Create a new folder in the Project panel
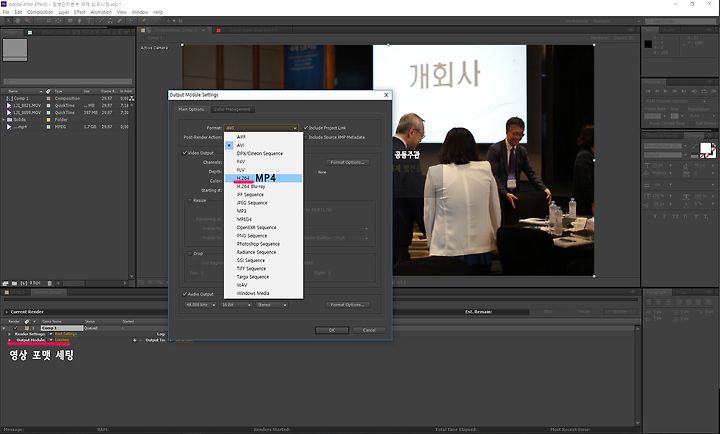The height and width of the screenshot is (434, 720). (x=14, y=283)
